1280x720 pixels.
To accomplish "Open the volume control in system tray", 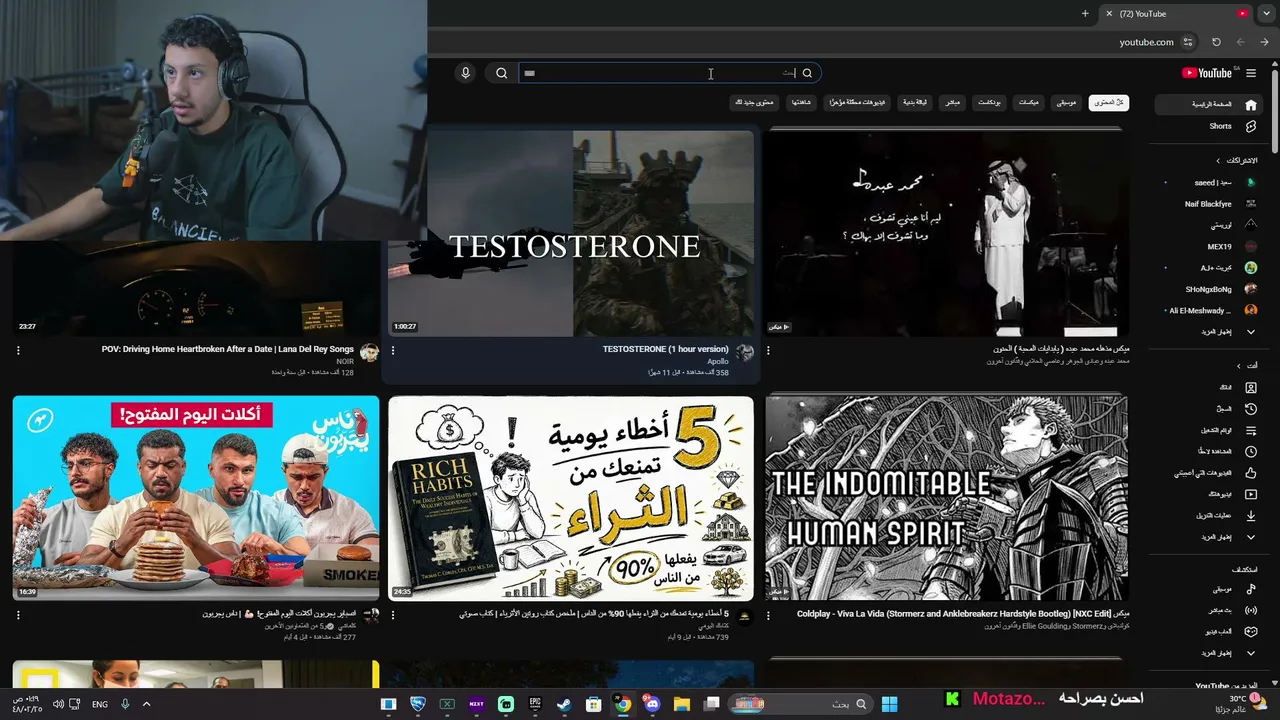I will pos(58,704).
